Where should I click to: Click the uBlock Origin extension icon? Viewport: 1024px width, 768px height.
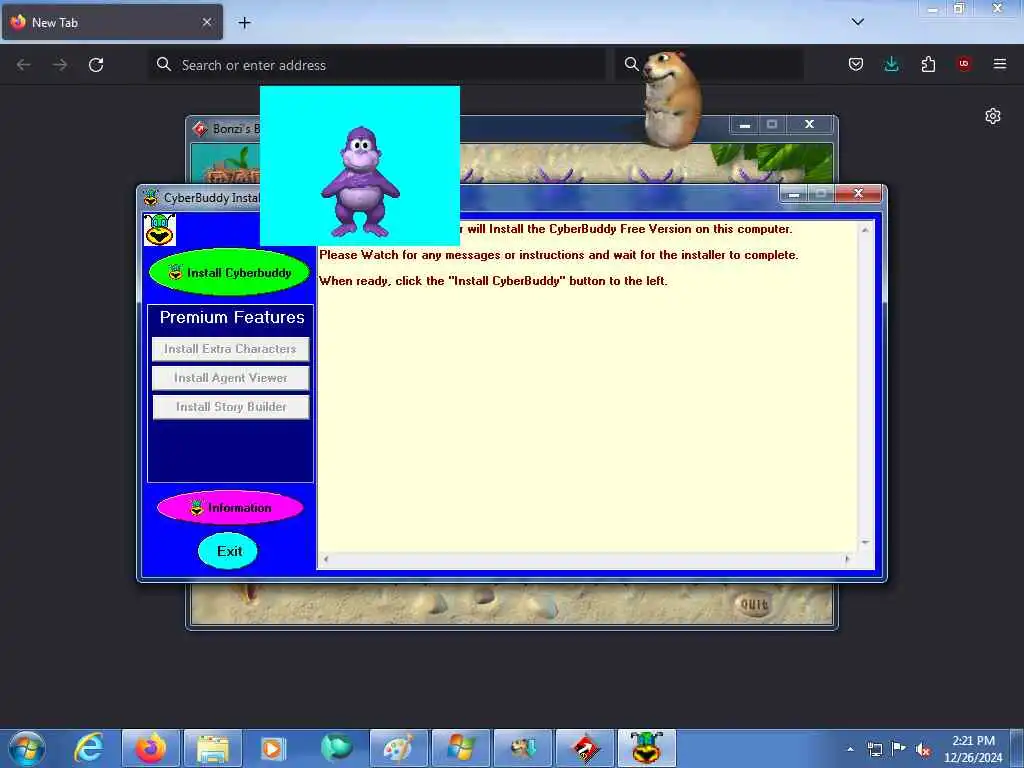click(964, 64)
